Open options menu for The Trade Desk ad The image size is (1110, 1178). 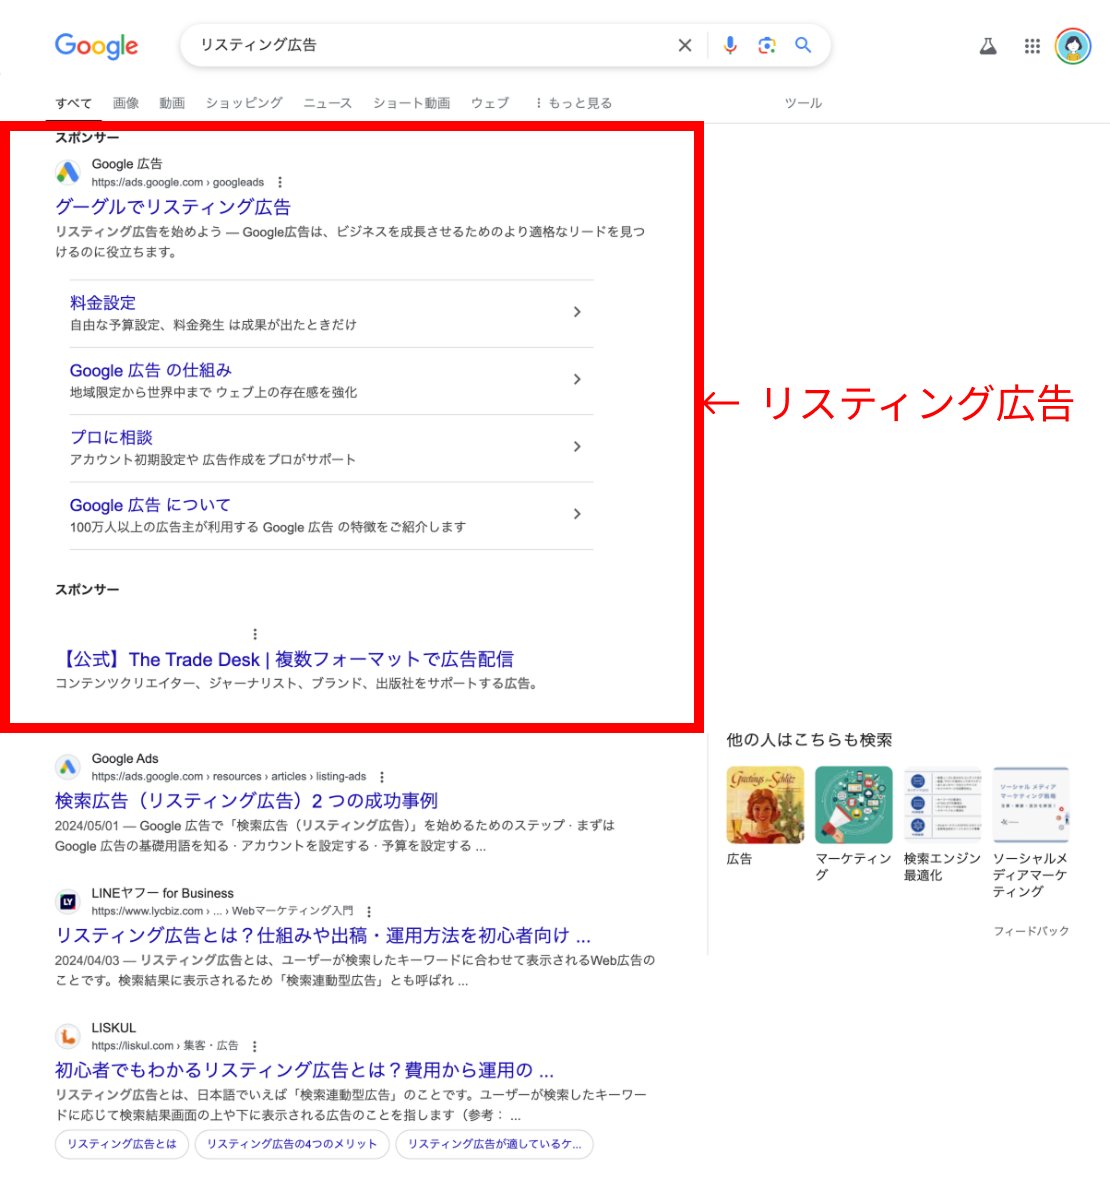point(255,634)
